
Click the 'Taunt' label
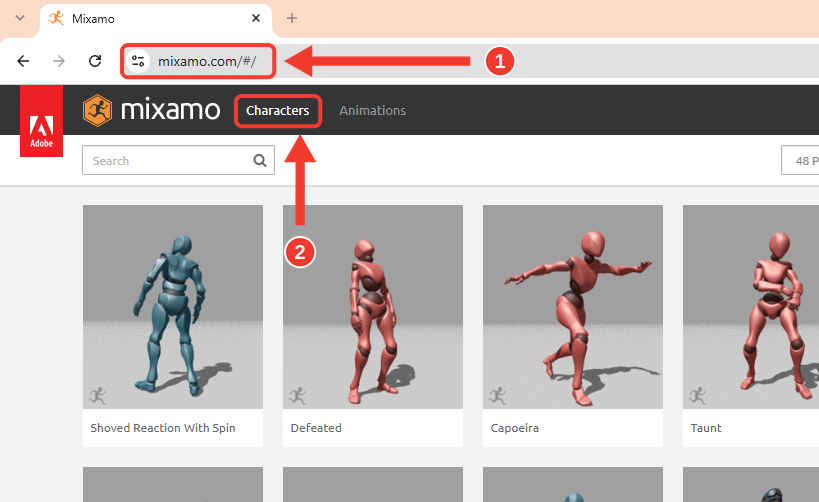pos(706,428)
